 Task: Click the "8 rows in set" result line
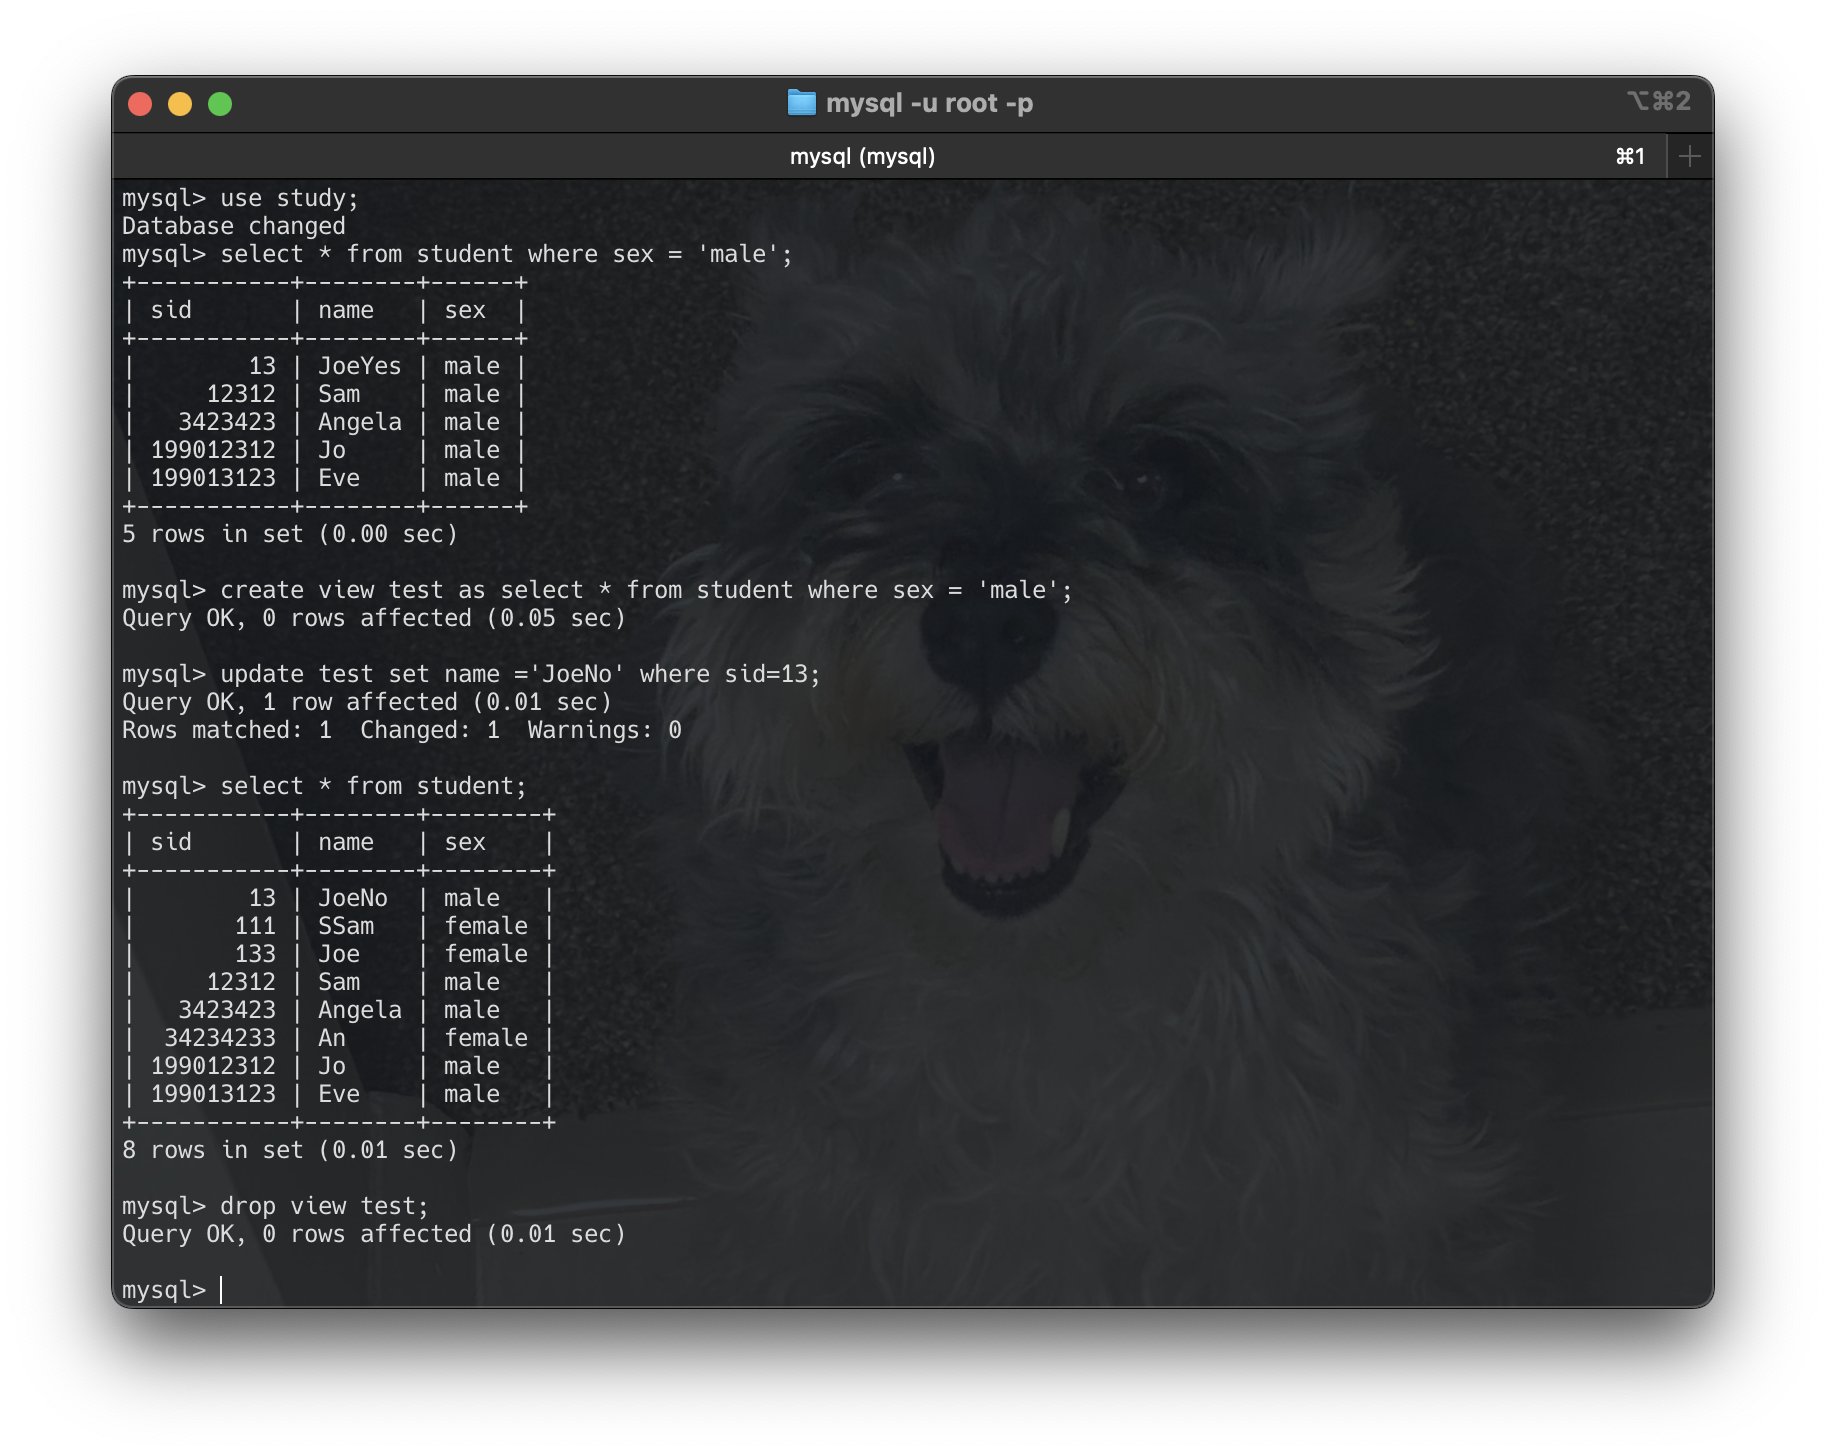point(289,1149)
